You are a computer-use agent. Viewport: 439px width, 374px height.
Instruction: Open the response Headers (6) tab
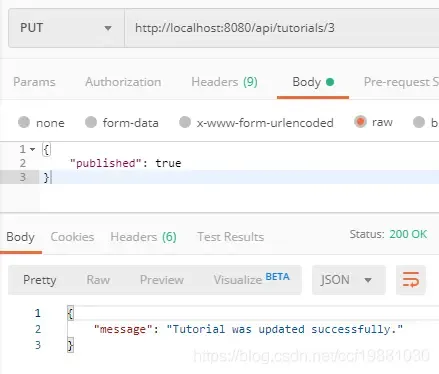[x=143, y=237]
